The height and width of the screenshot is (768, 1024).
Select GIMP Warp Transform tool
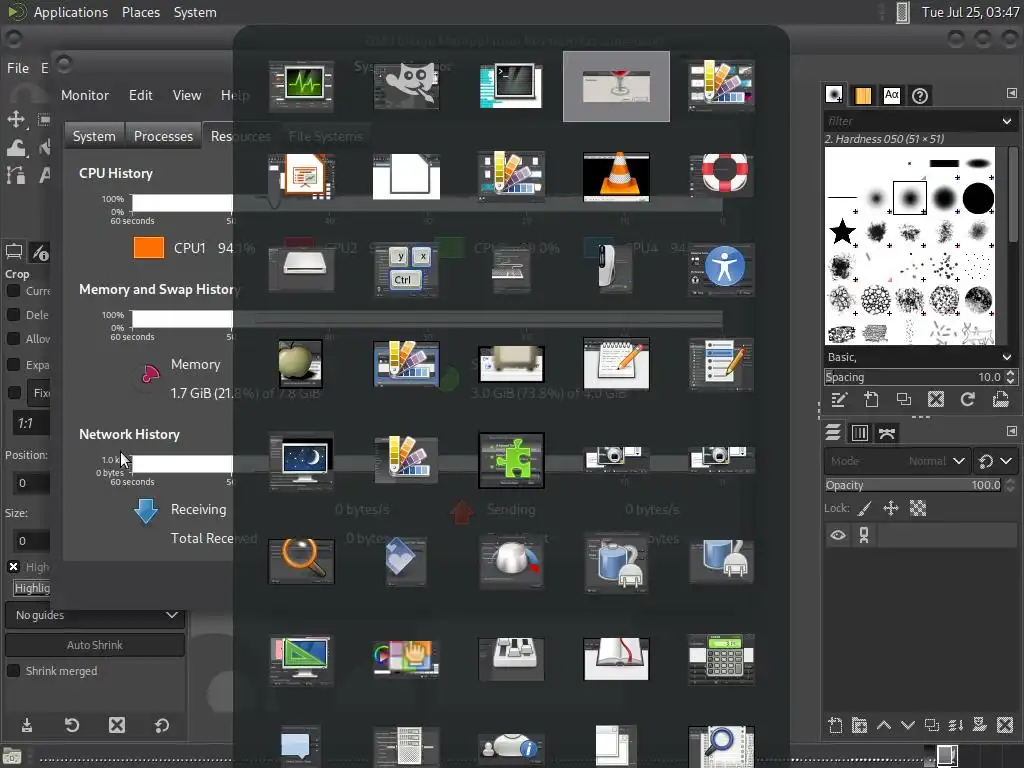pyautogui.click(x=16, y=148)
